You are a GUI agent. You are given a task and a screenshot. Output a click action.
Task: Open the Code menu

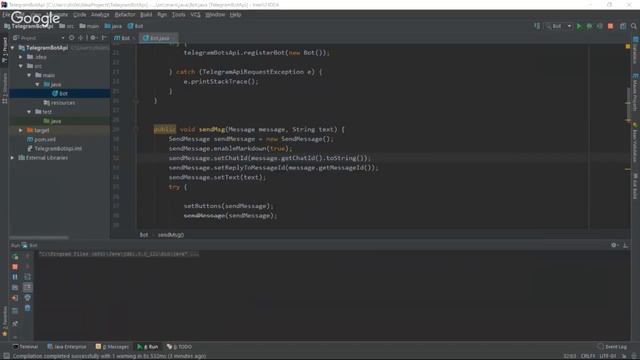click(80, 15)
